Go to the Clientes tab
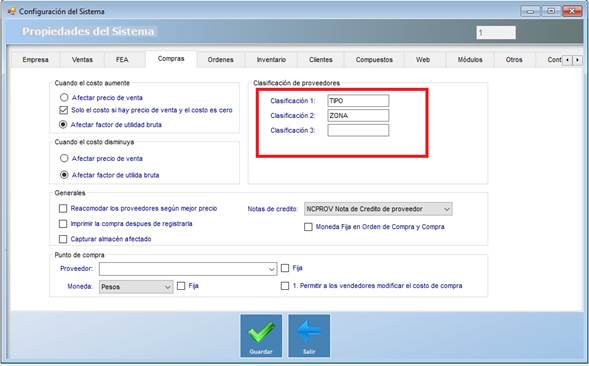The height and width of the screenshot is (366, 589). 321,60
